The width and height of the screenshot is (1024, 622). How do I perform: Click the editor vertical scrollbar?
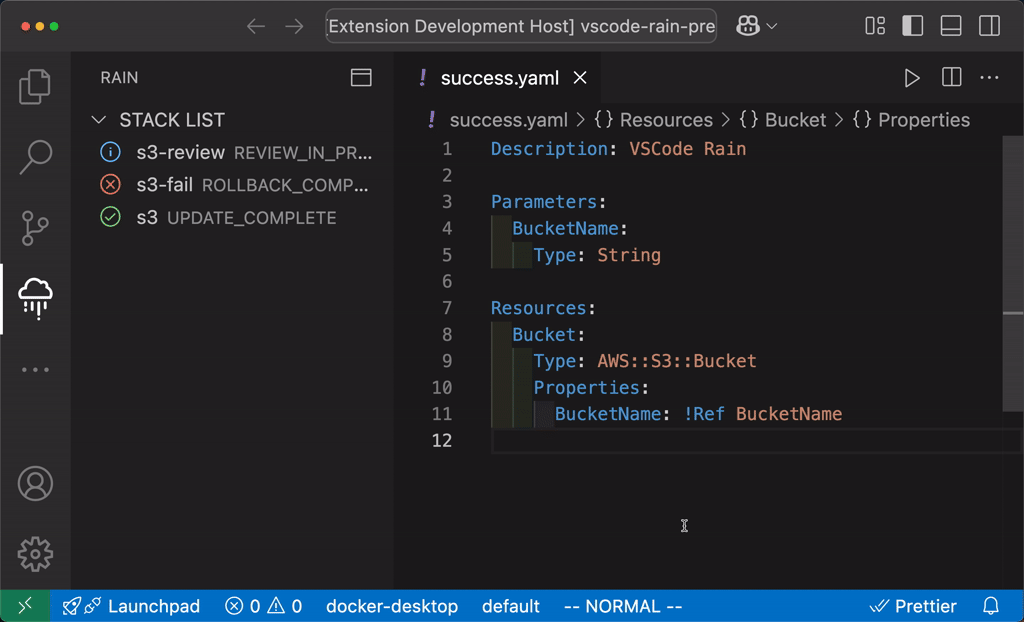1013,274
